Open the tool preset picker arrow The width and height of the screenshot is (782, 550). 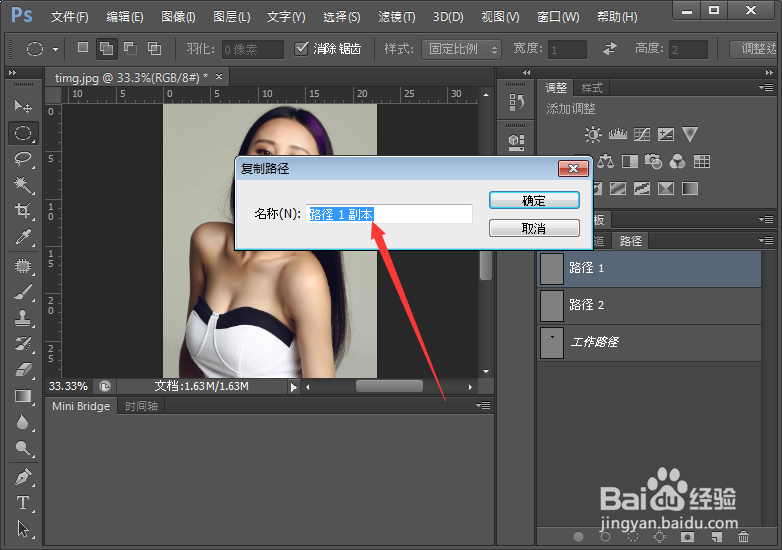(55, 49)
